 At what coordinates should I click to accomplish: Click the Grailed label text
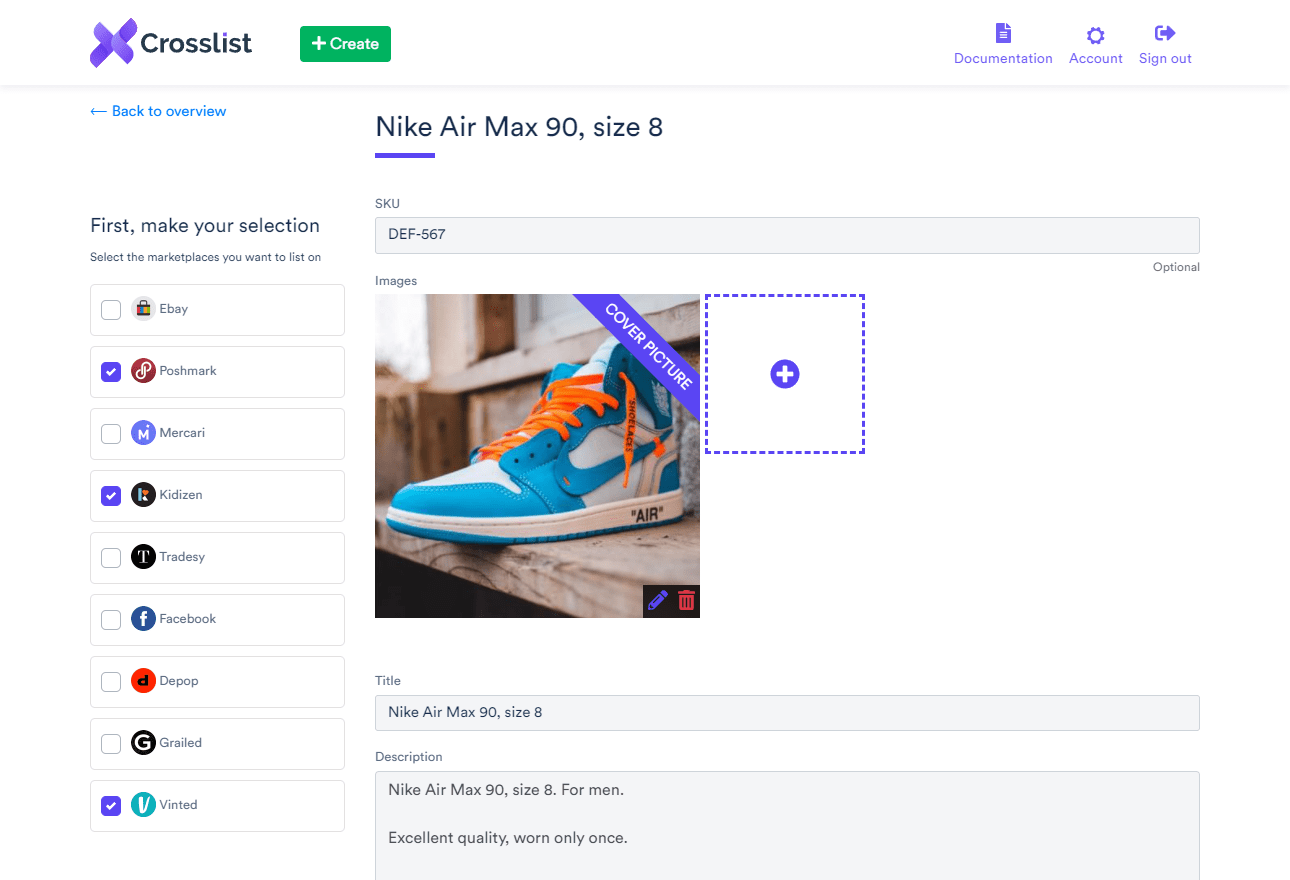(181, 743)
